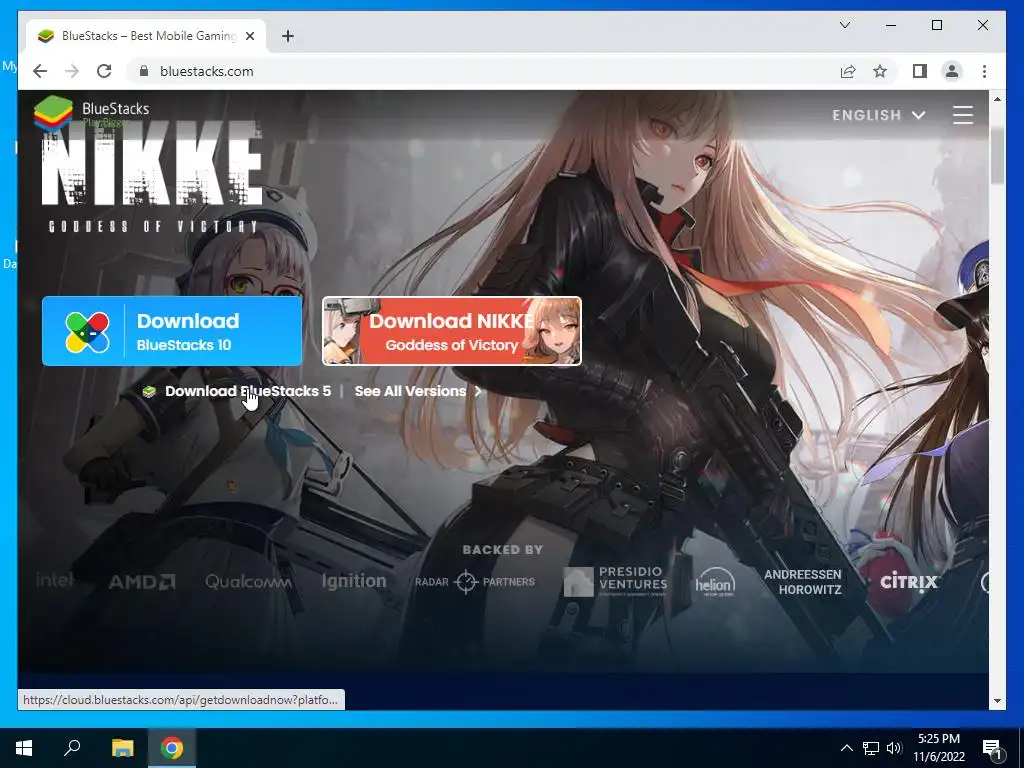1024x768 pixels.
Task: Open the Chrome three-dot menu
Action: [x=984, y=71]
